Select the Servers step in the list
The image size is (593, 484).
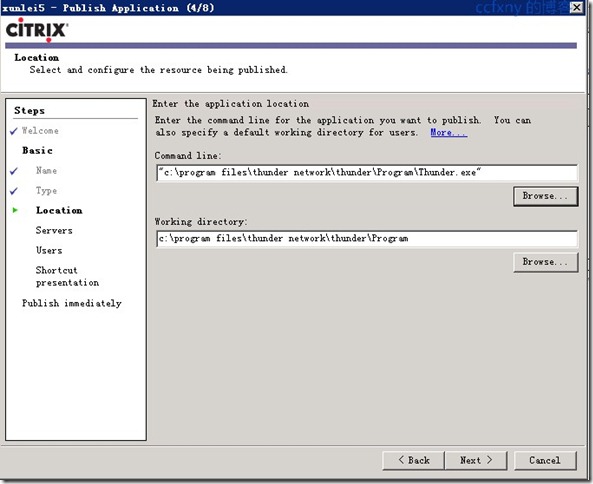pos(54,230)
